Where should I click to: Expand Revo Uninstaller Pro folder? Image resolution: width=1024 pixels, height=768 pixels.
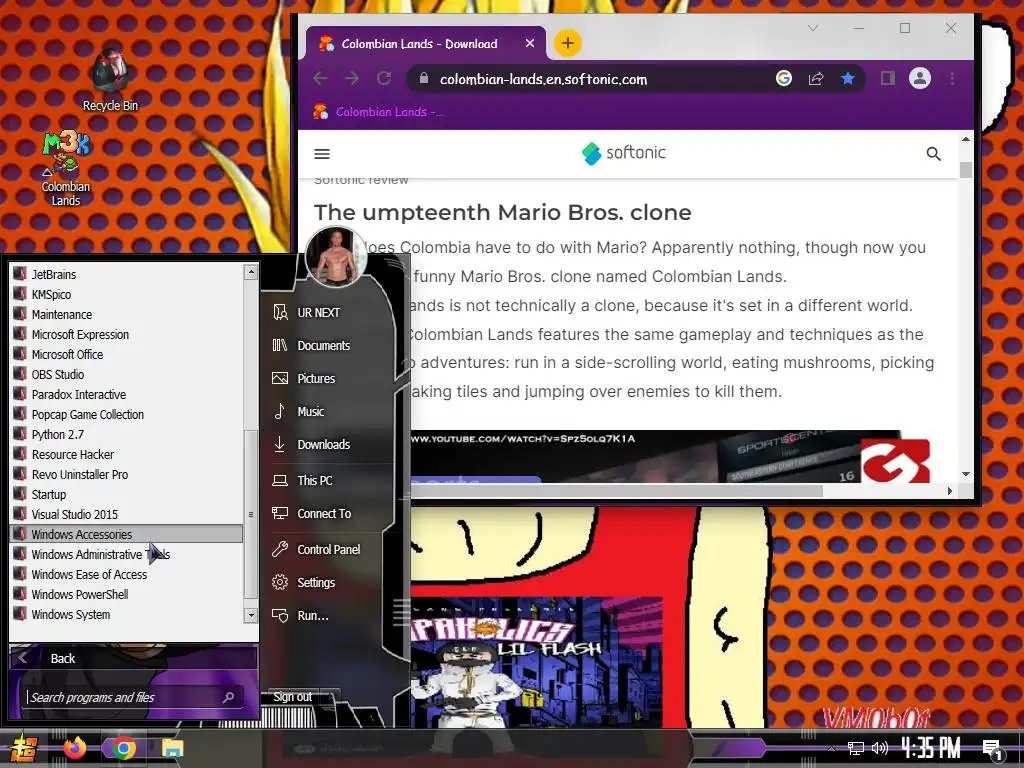tap(127, 475)
